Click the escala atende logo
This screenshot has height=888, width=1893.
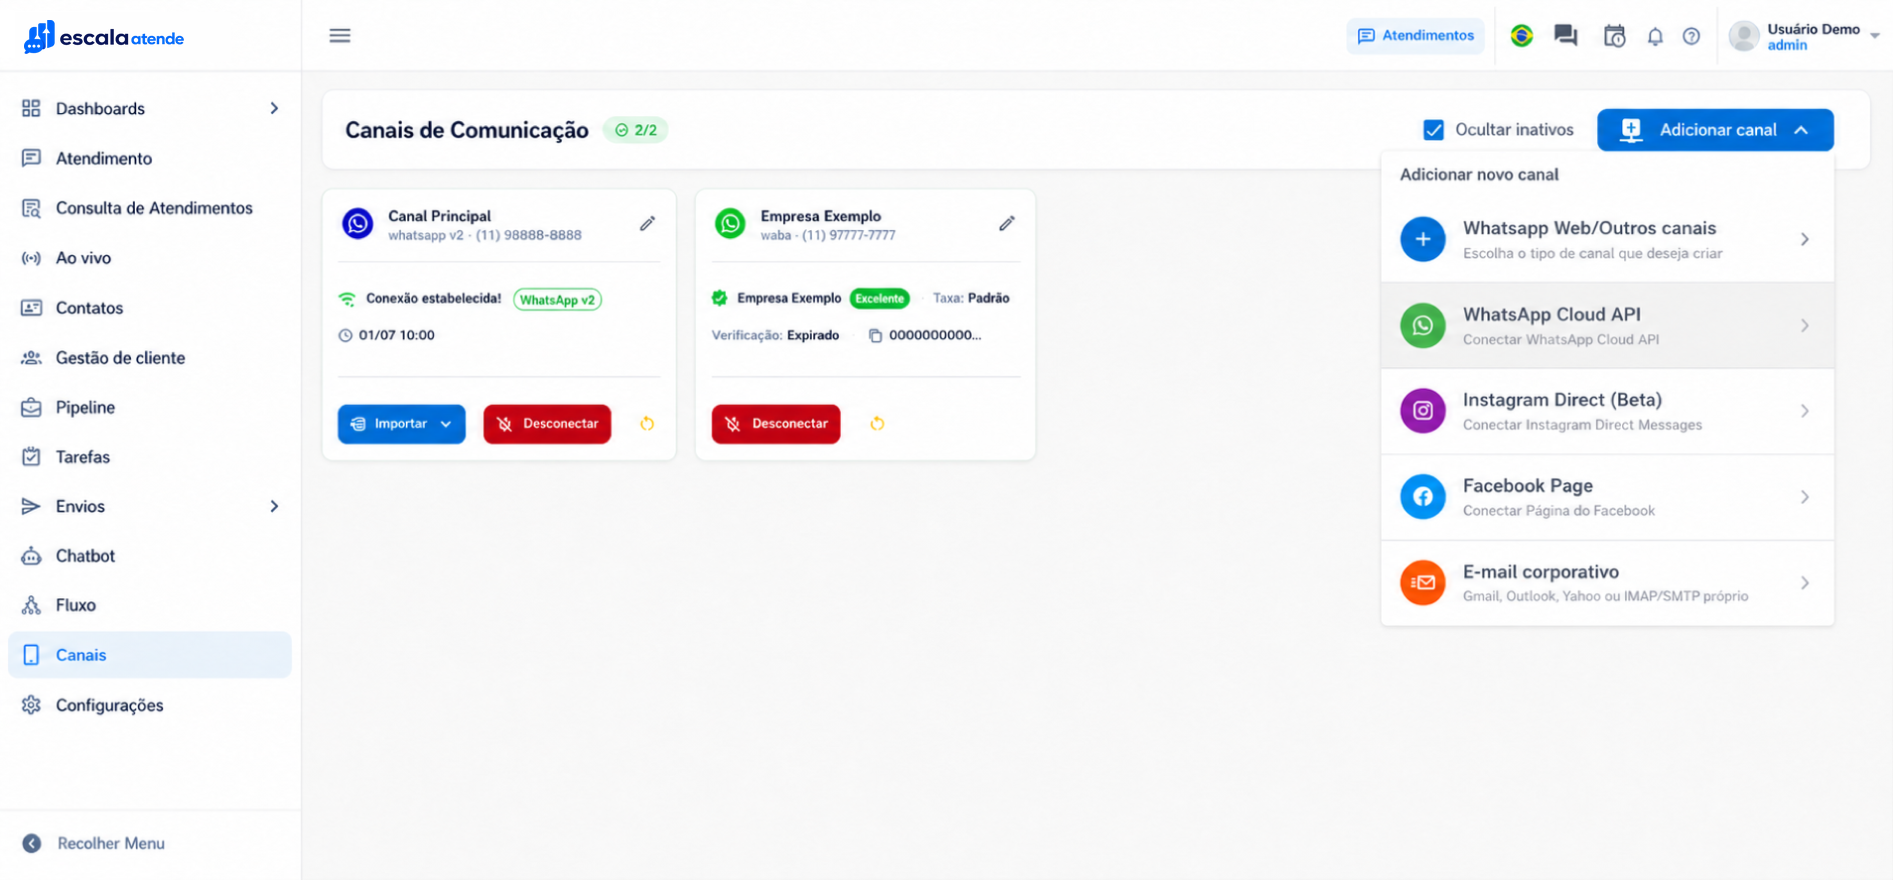click(104, 37)
